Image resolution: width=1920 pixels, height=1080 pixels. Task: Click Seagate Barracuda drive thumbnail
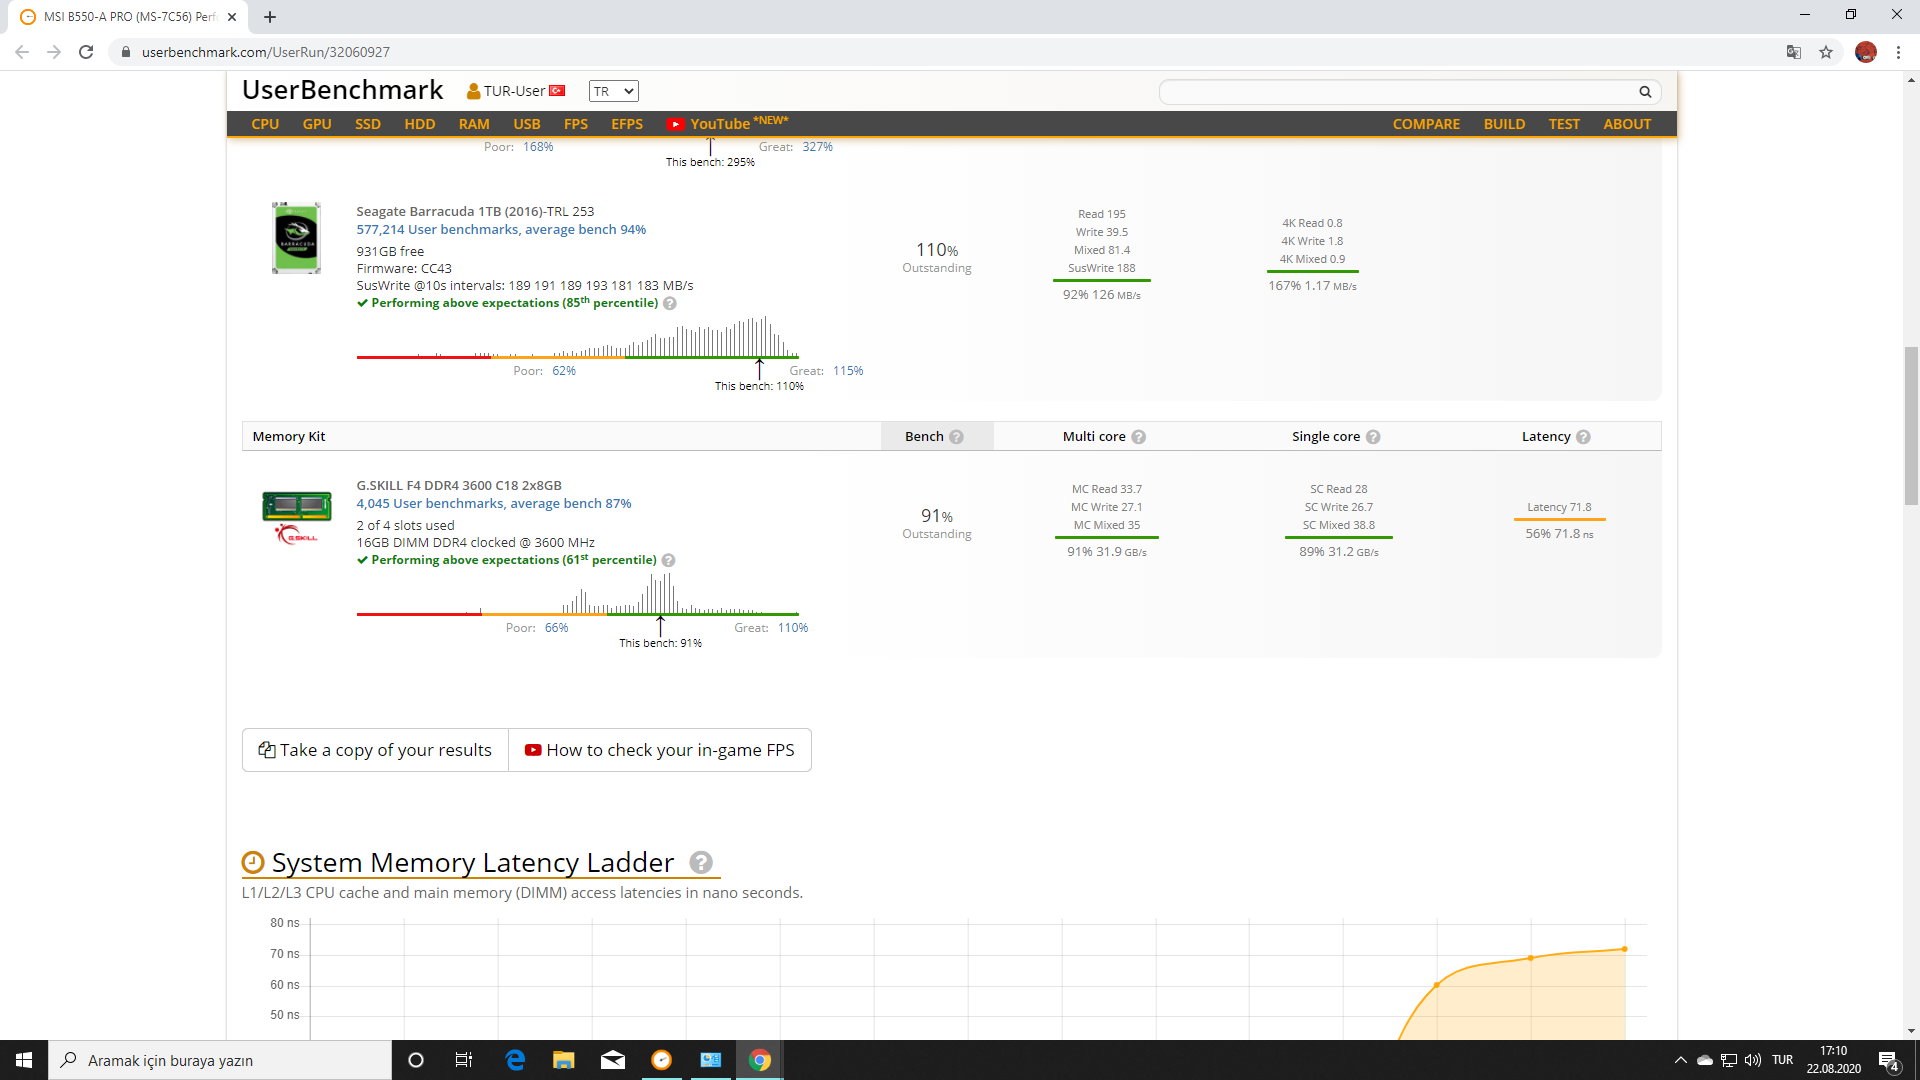(x=296, y=238)
